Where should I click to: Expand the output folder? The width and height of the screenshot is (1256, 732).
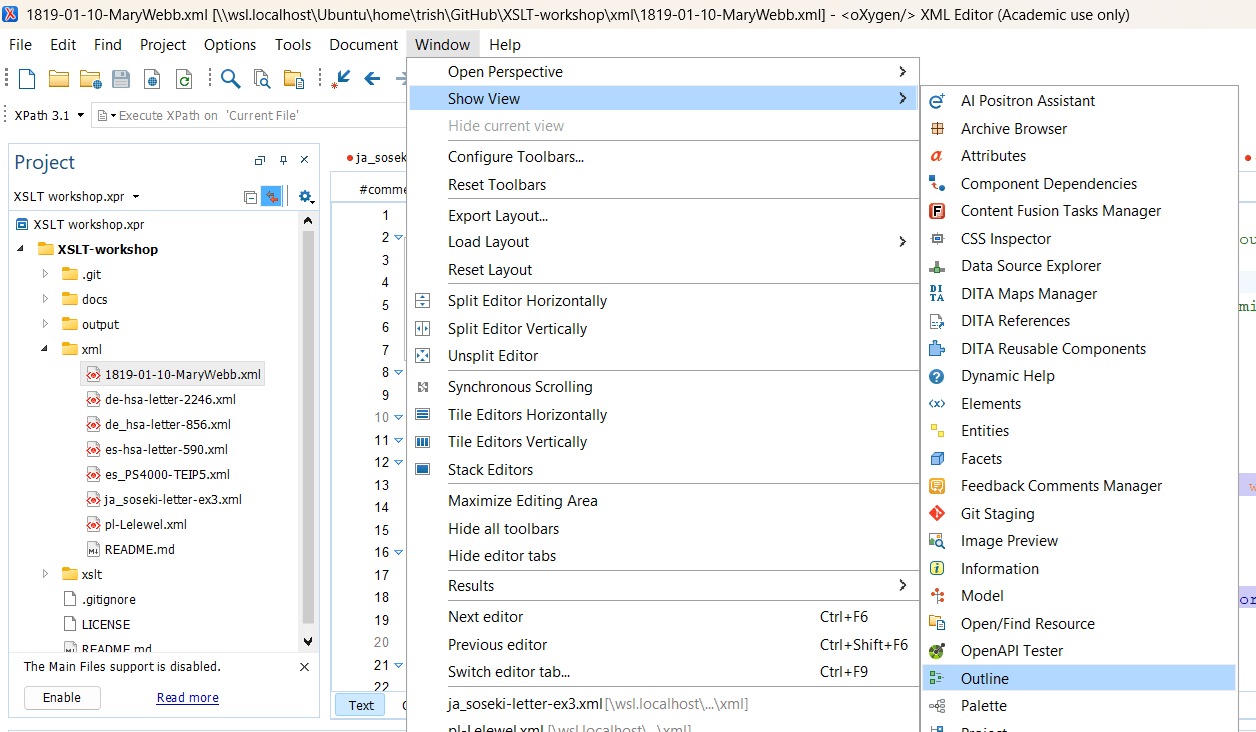point(45,324)
